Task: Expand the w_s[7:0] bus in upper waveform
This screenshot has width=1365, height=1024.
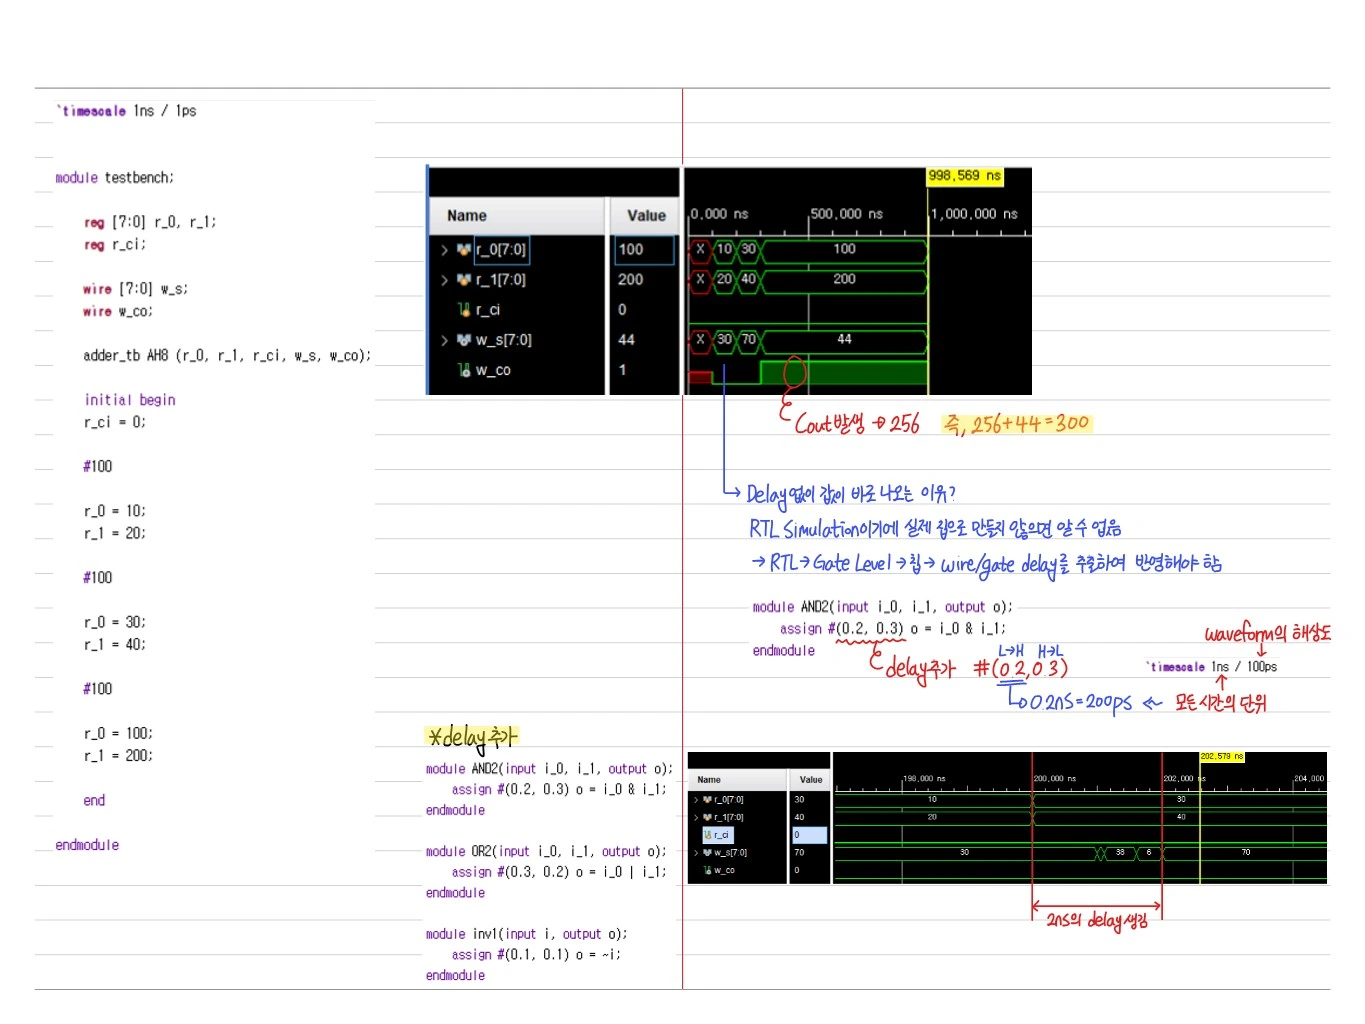Action: (445, 340)
